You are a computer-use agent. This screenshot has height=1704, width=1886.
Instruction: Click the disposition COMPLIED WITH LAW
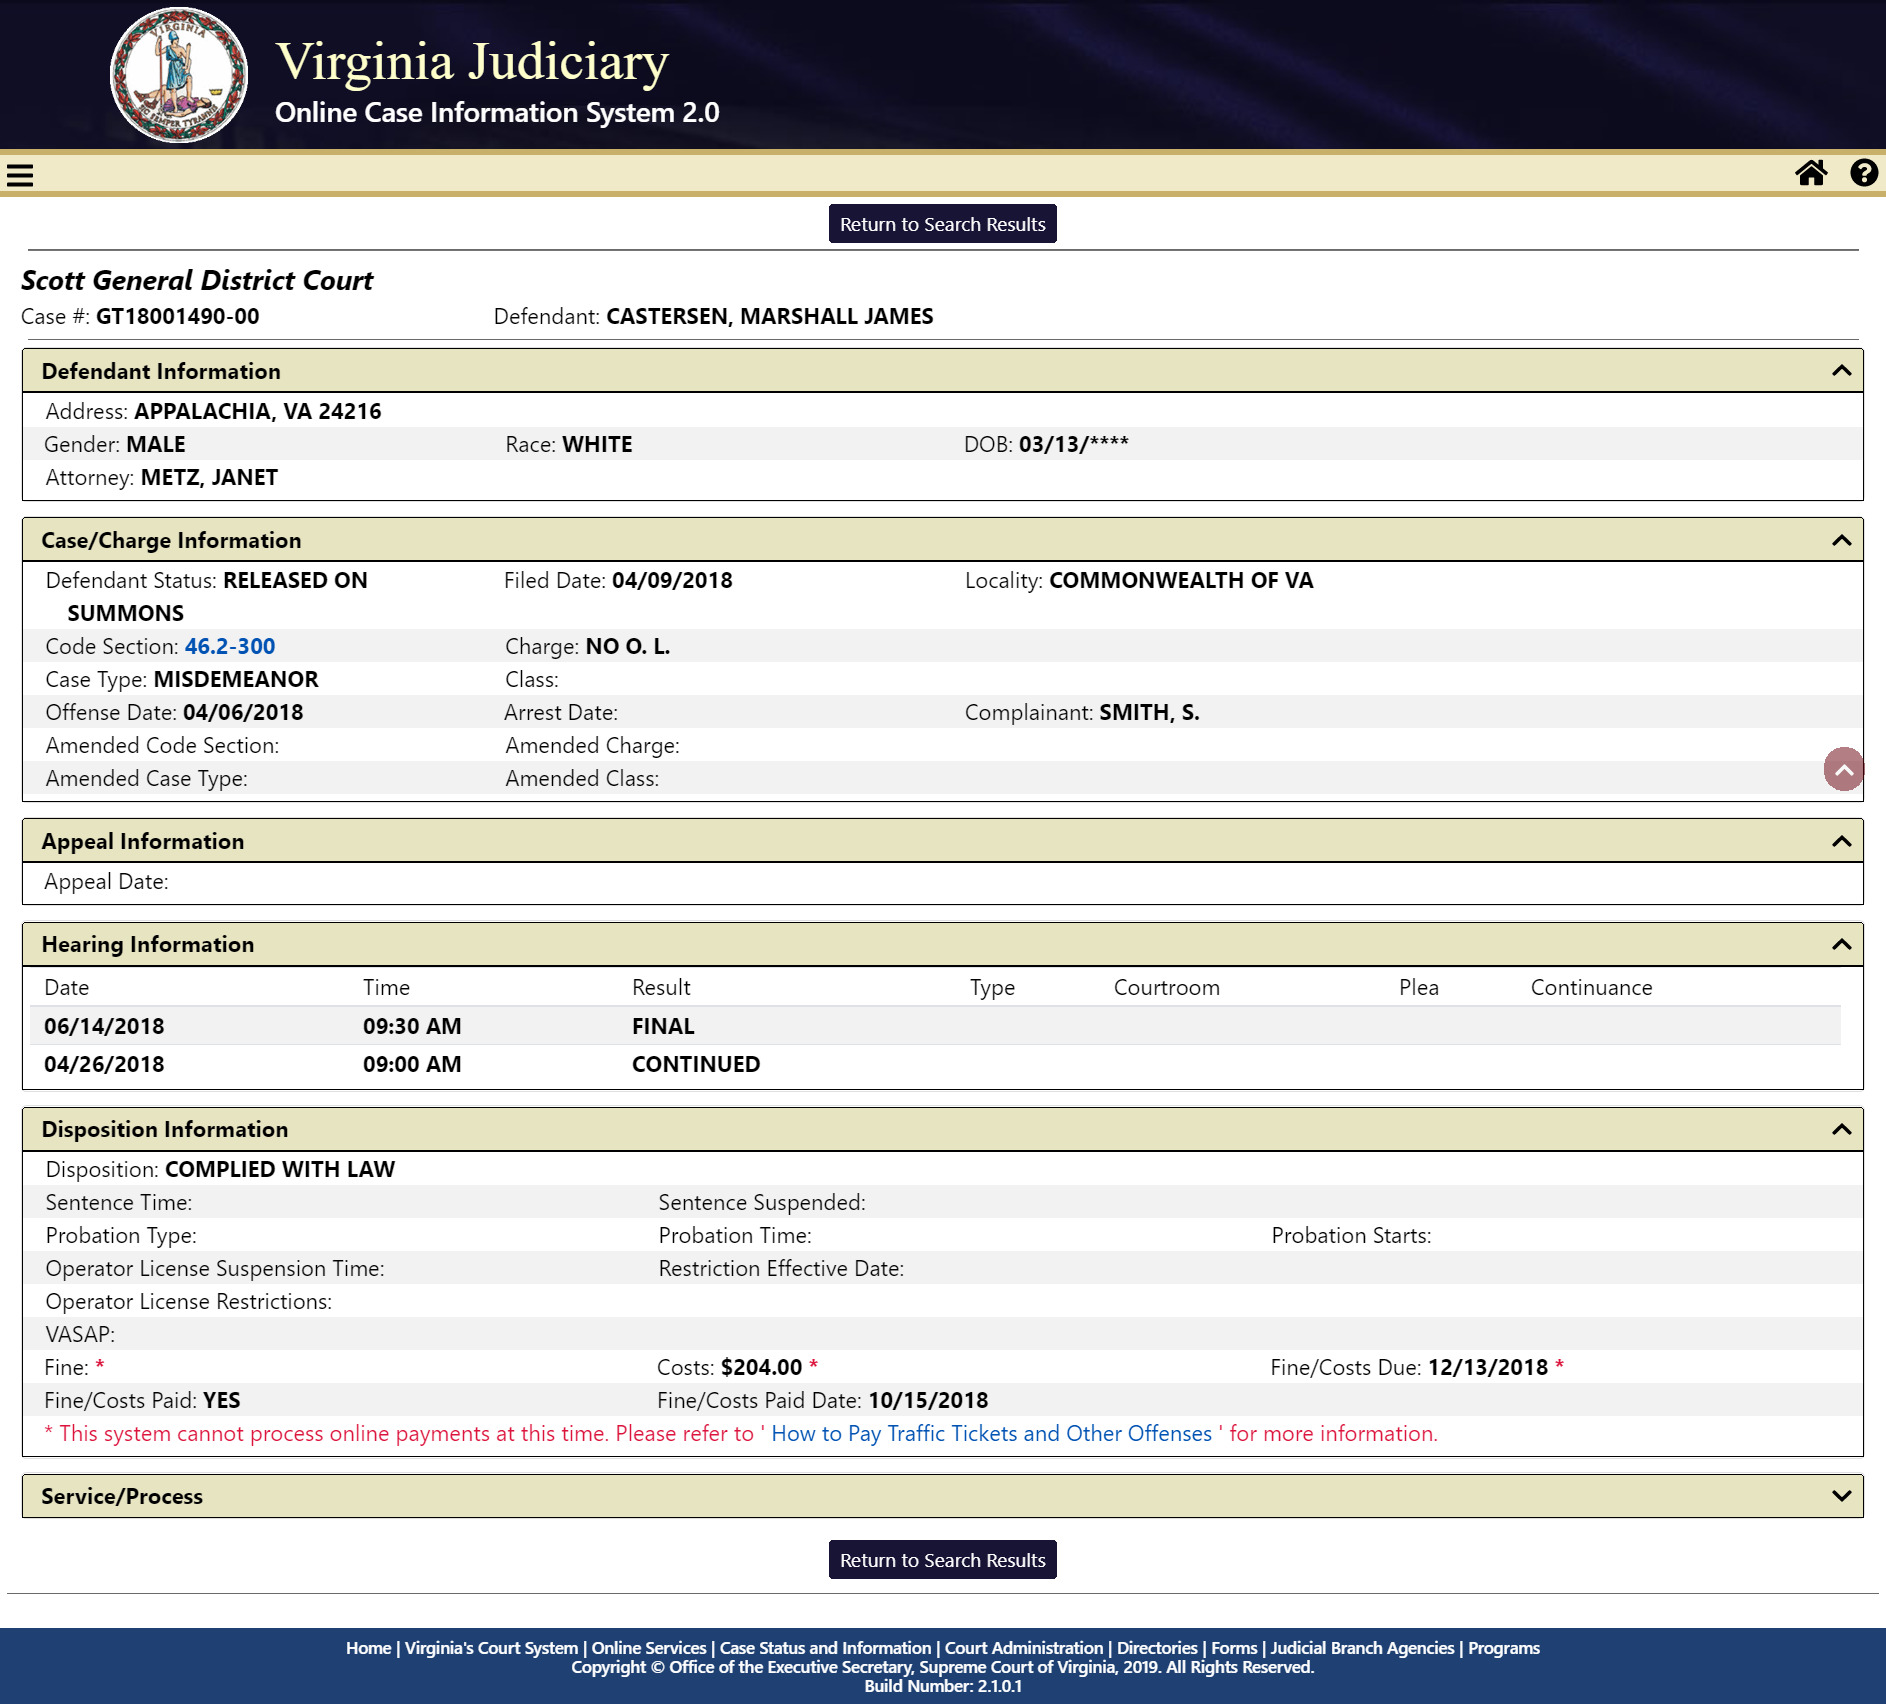pos(280,1169)
